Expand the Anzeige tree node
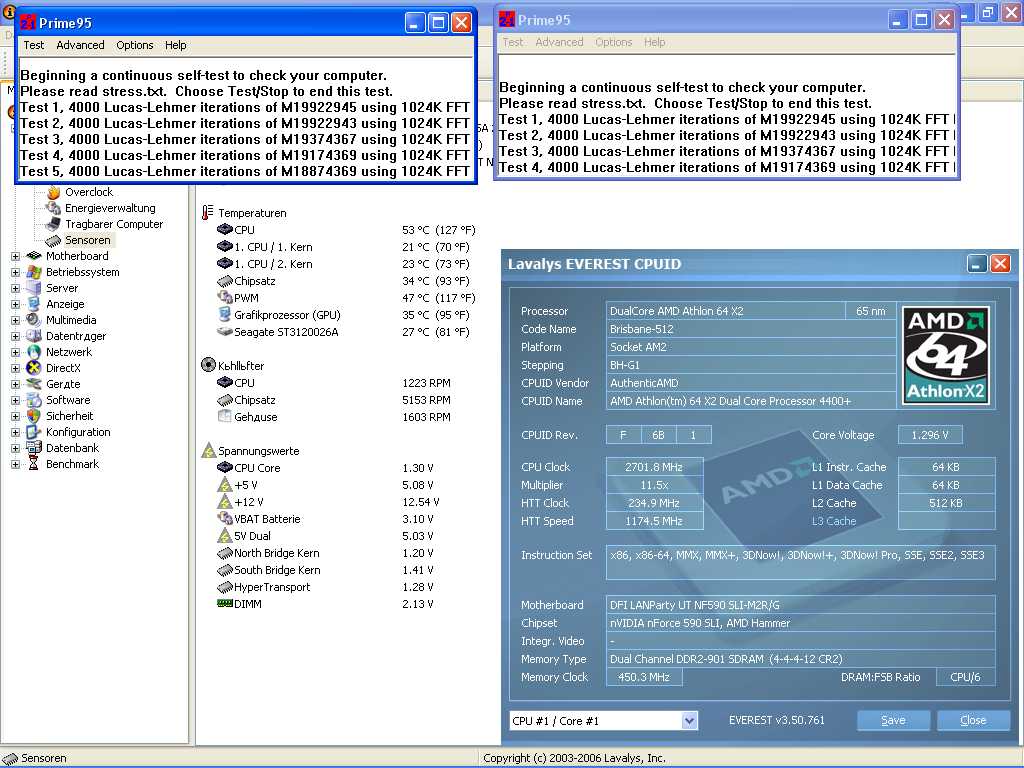 click(15, 304)
